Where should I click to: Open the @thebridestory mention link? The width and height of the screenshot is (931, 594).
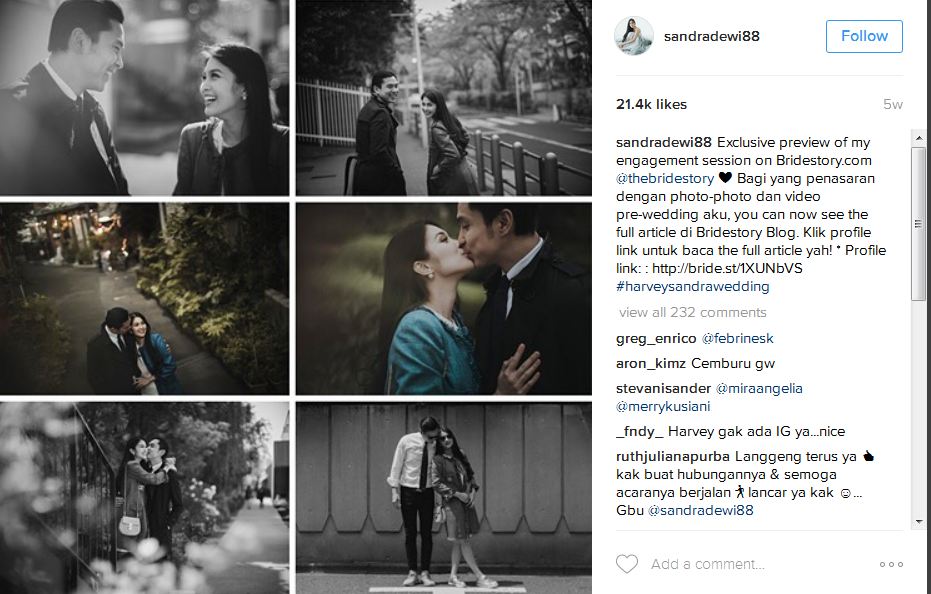pyautogui.click(x=665, y=178)
